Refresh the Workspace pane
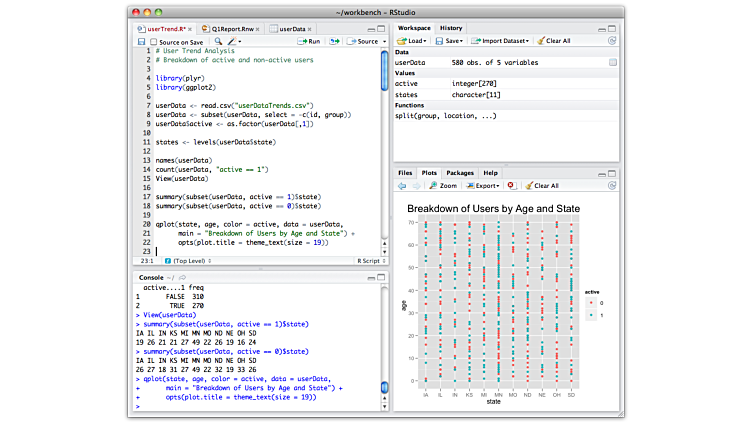 click(x=612, y=41)
